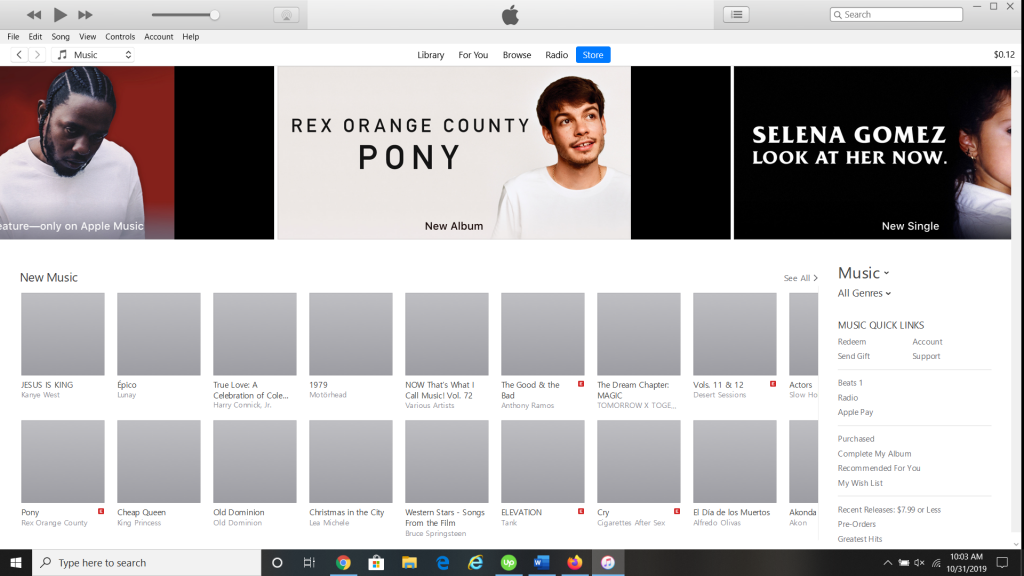1024x576 pixels.
Task: Click the Christmas in the City title
Action: coord(347,513)
